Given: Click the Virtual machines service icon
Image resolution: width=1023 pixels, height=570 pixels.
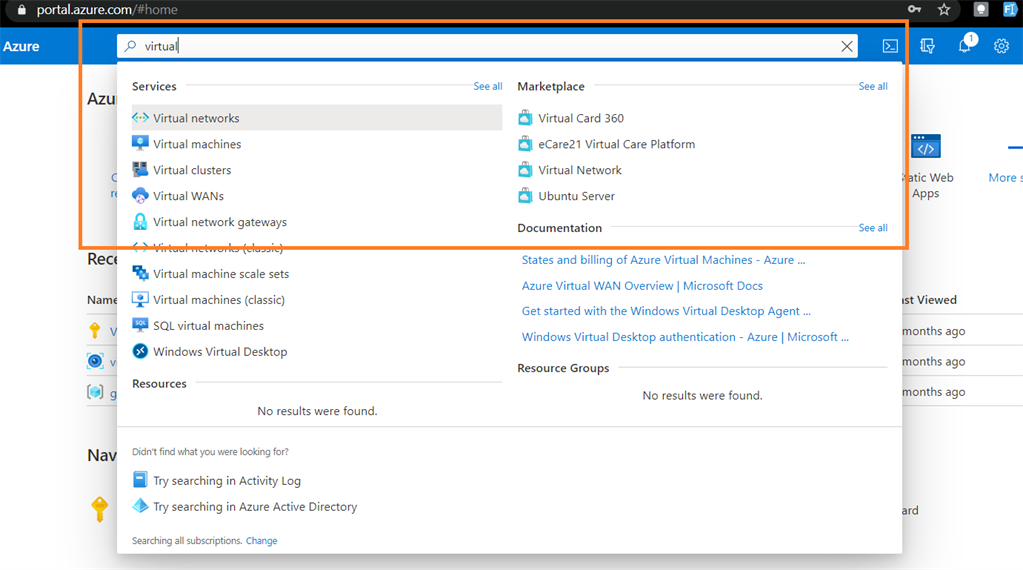Looking at the screenshot, I should [140, 143].
